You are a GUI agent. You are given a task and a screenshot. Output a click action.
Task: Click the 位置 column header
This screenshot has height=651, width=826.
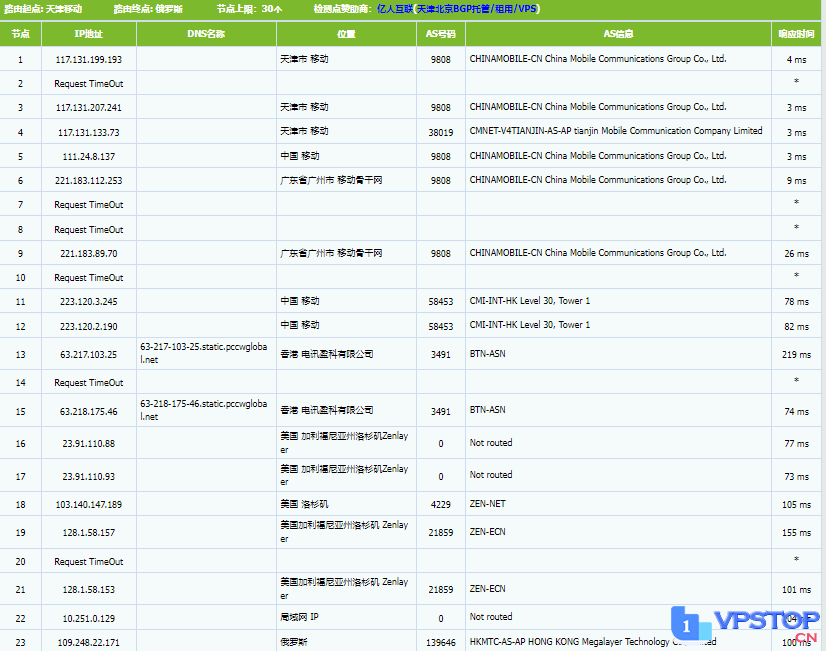346,34
